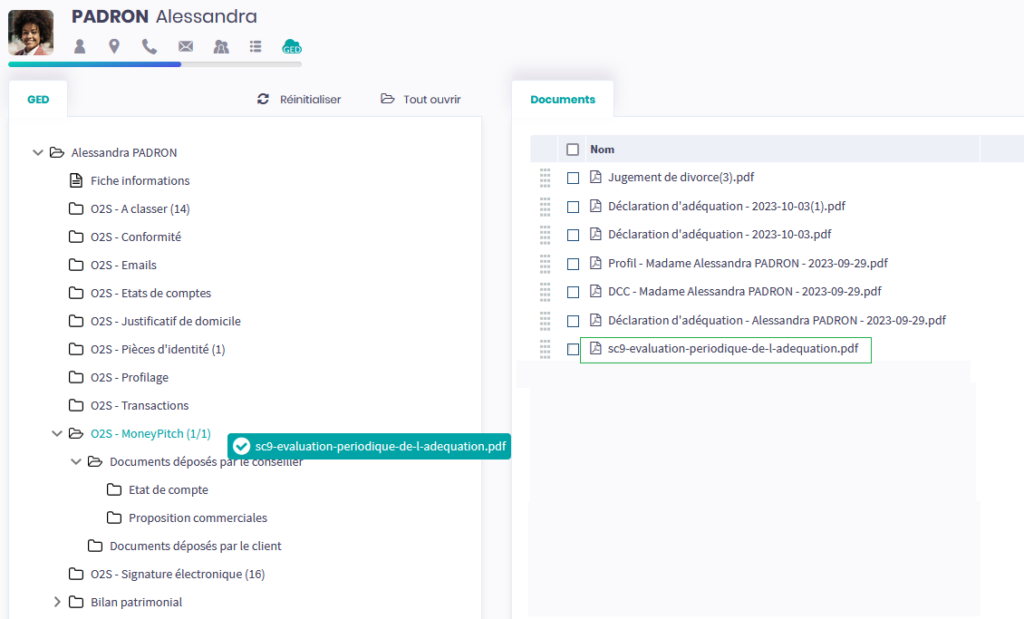Viewport: 1024px width, 619px height.
Task: Collapse the Alessandra PADRON root folder
Action: click(38, 153)
